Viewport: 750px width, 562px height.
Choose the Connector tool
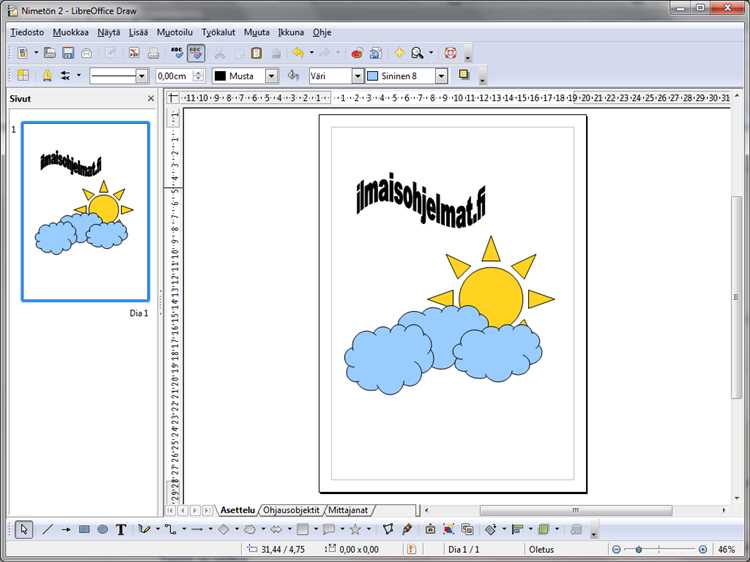pyautogui.click(x=170, y=529)
